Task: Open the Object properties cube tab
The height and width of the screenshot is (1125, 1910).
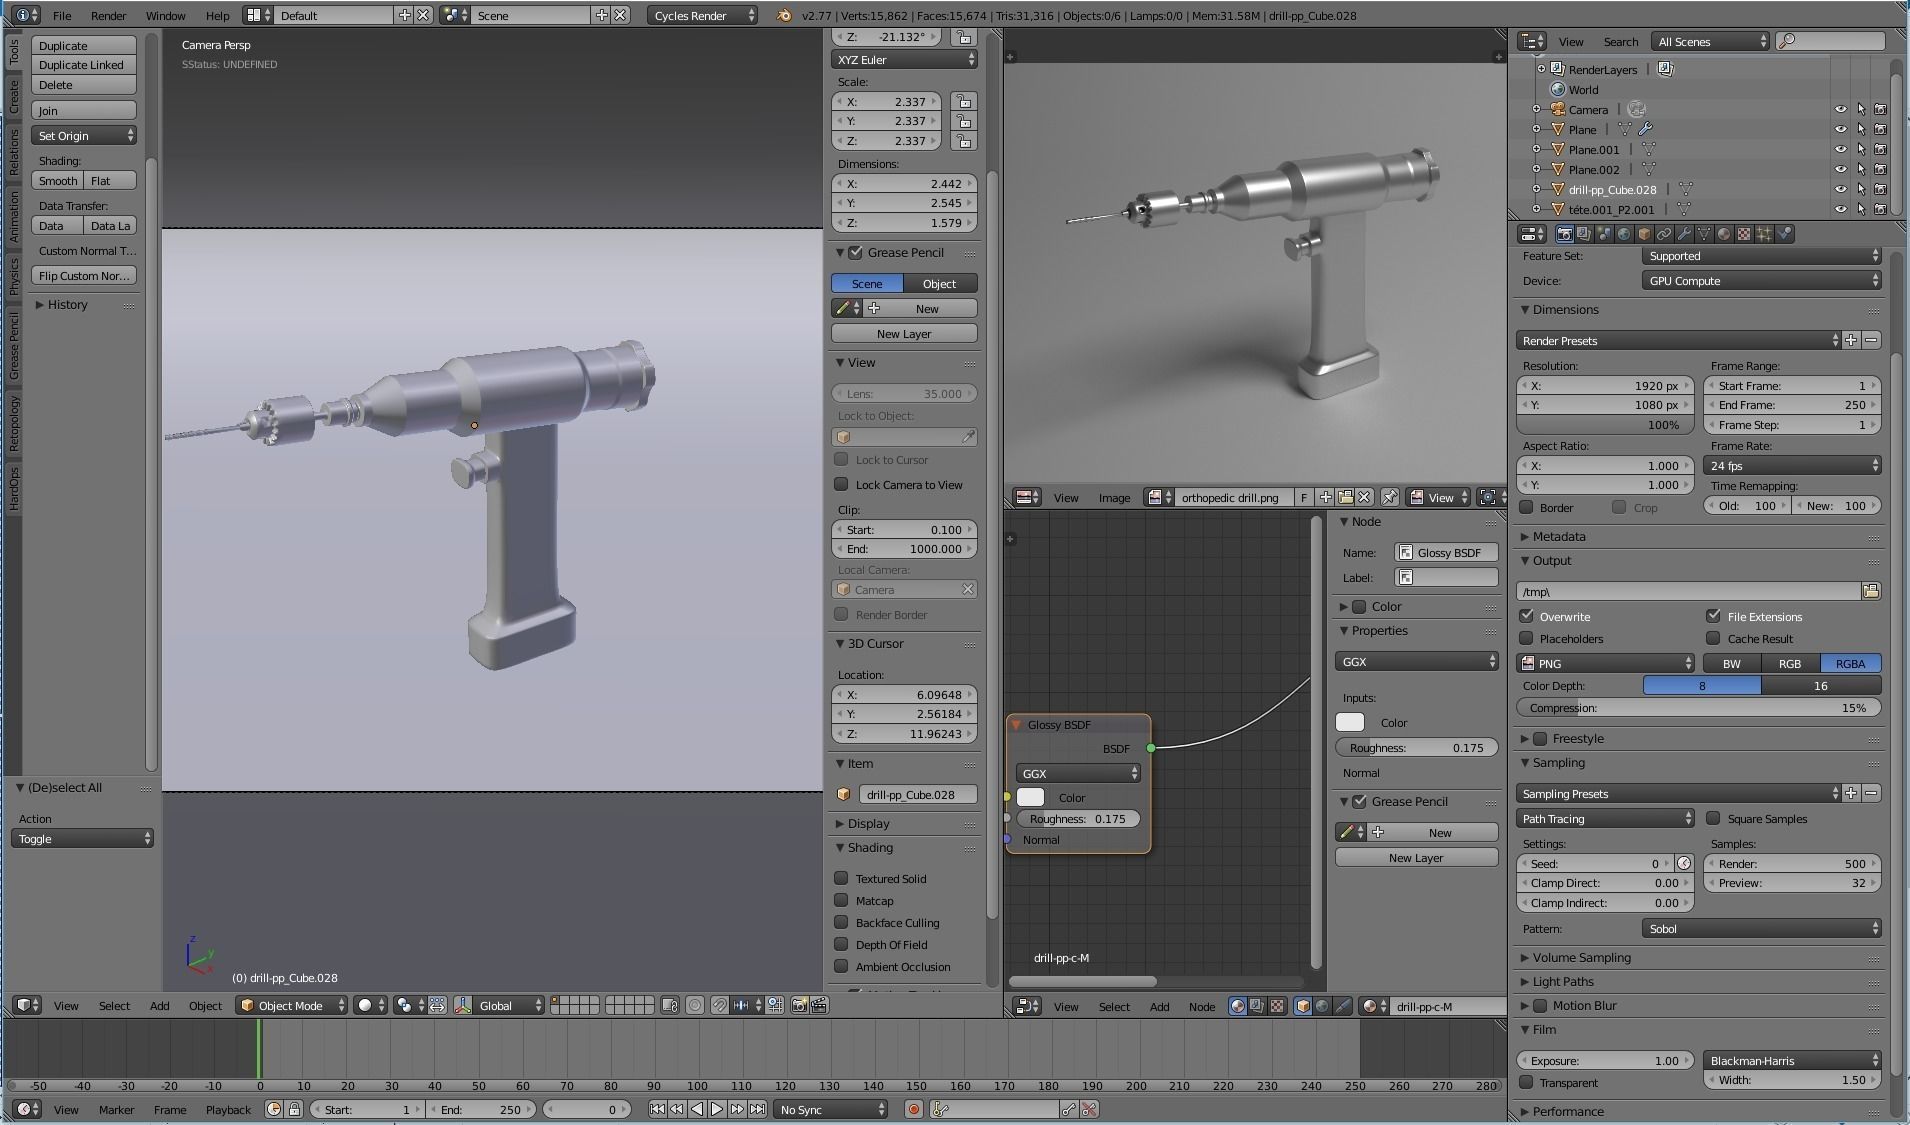Action: (1644, 234)
